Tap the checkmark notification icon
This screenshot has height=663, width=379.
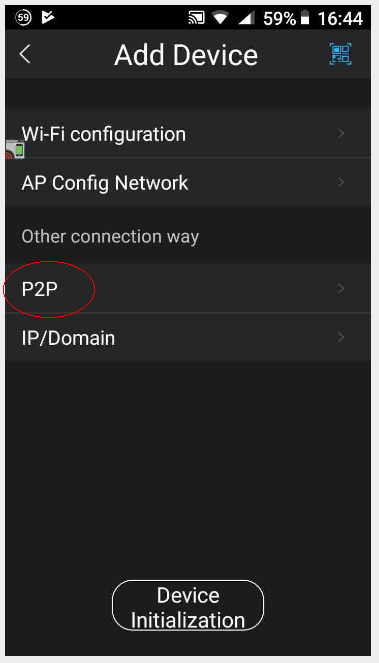[47, 18]
